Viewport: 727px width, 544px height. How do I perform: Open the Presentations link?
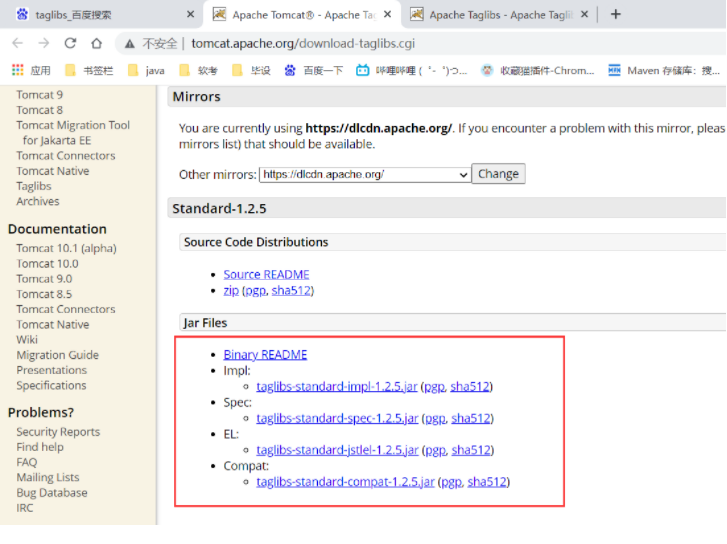coord(51,370)
